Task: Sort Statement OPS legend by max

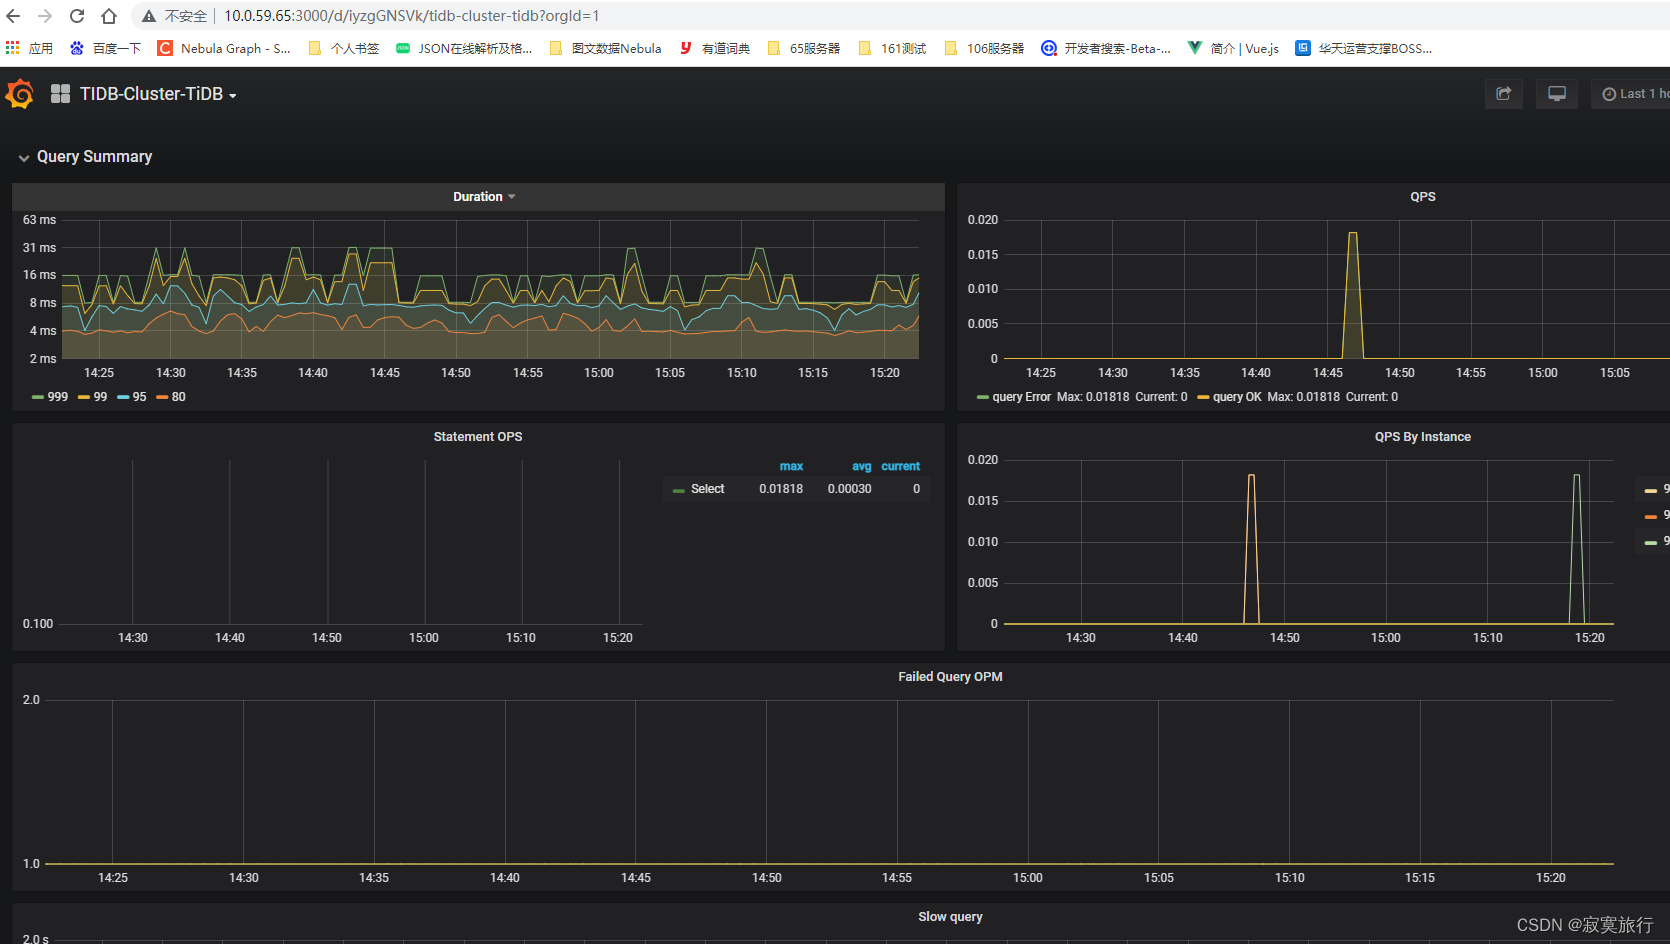Action: pyautogui.click(x=791, y=466)
